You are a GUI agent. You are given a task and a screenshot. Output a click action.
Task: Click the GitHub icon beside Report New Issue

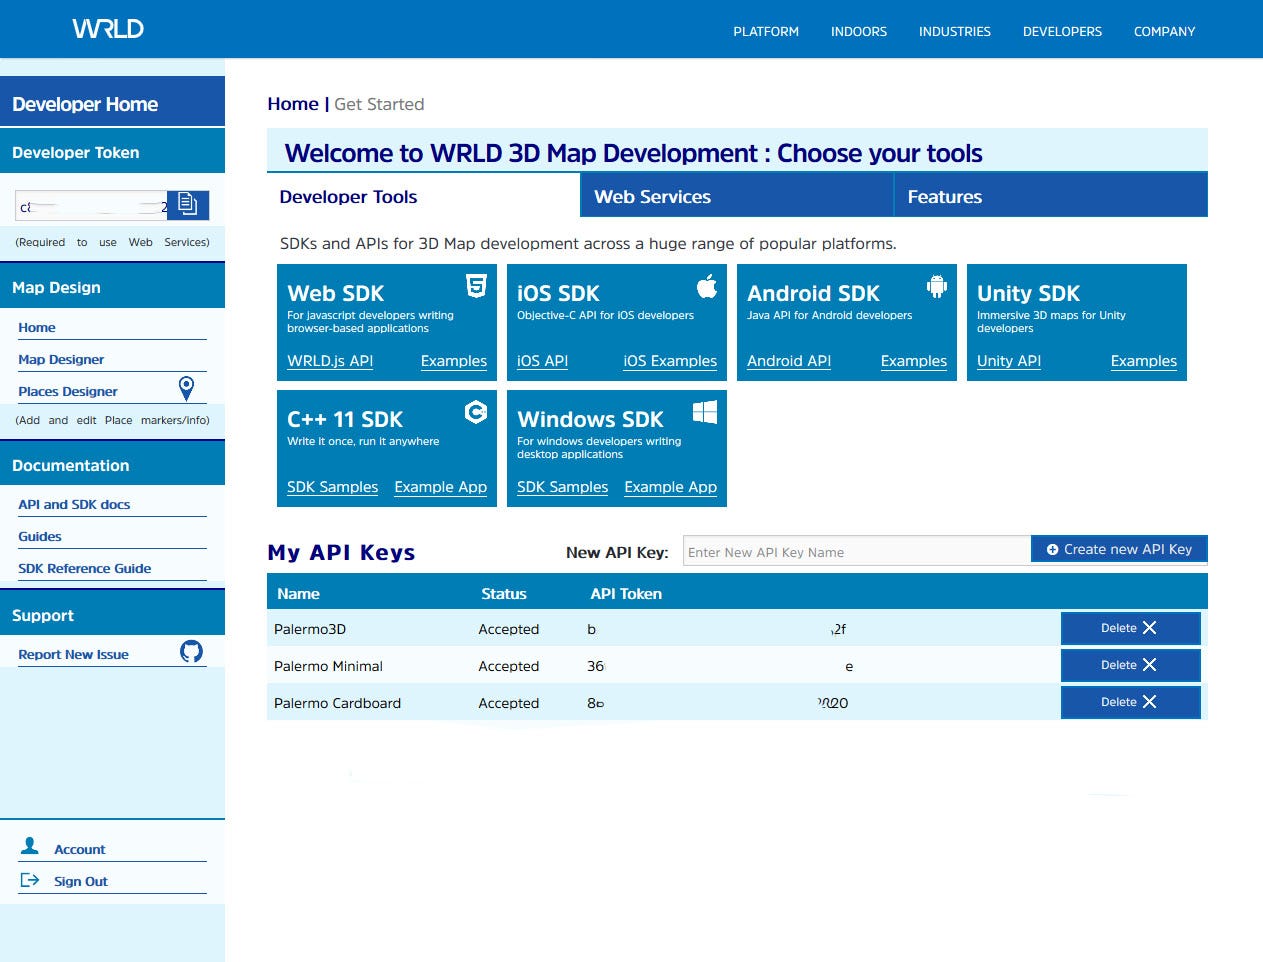click(x=191, y=652)
